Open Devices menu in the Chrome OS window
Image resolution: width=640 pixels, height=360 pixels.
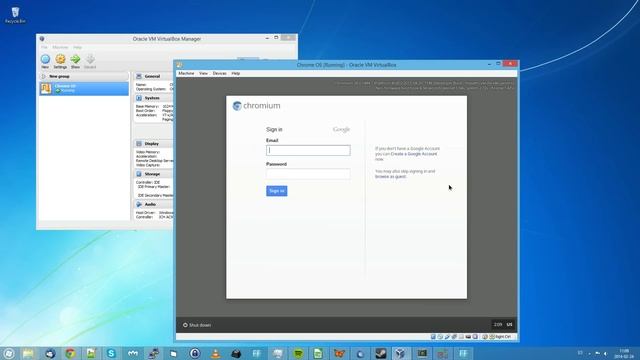click(220, 73)
